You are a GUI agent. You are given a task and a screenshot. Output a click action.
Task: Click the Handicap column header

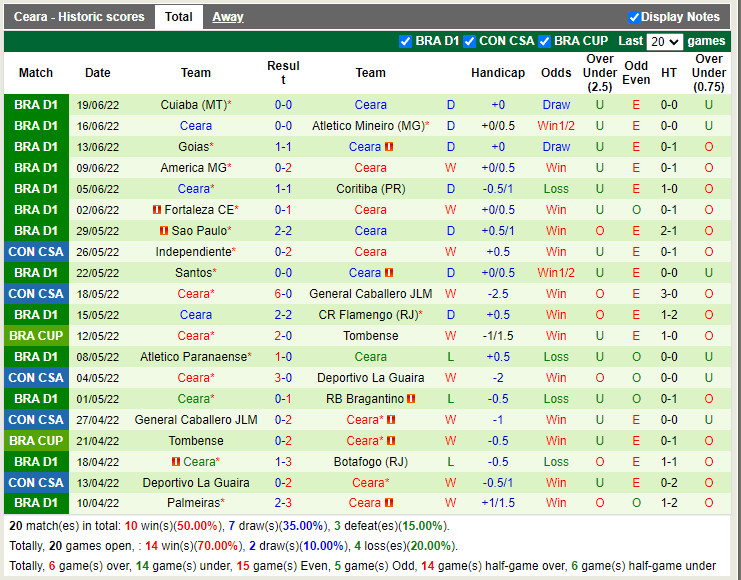click(x=498, y=73)
